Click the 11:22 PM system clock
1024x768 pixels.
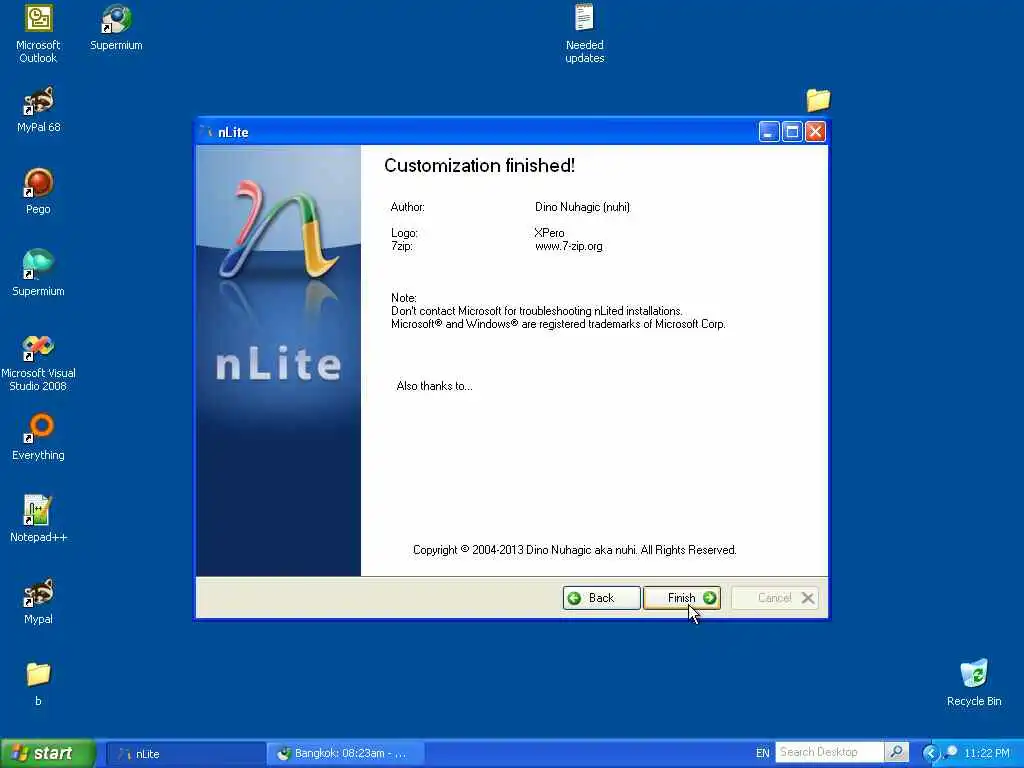point(987,753)
